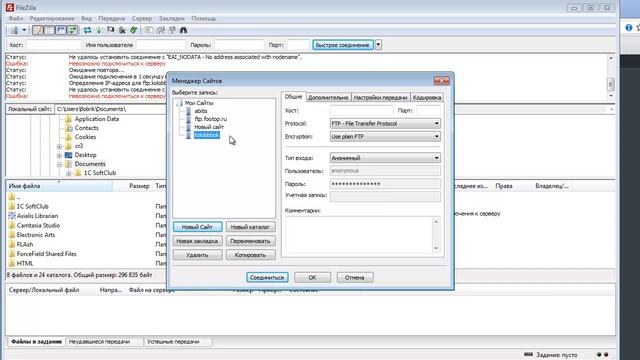
Task: Expand the cr3 folder node
Action: coord(60,146)
